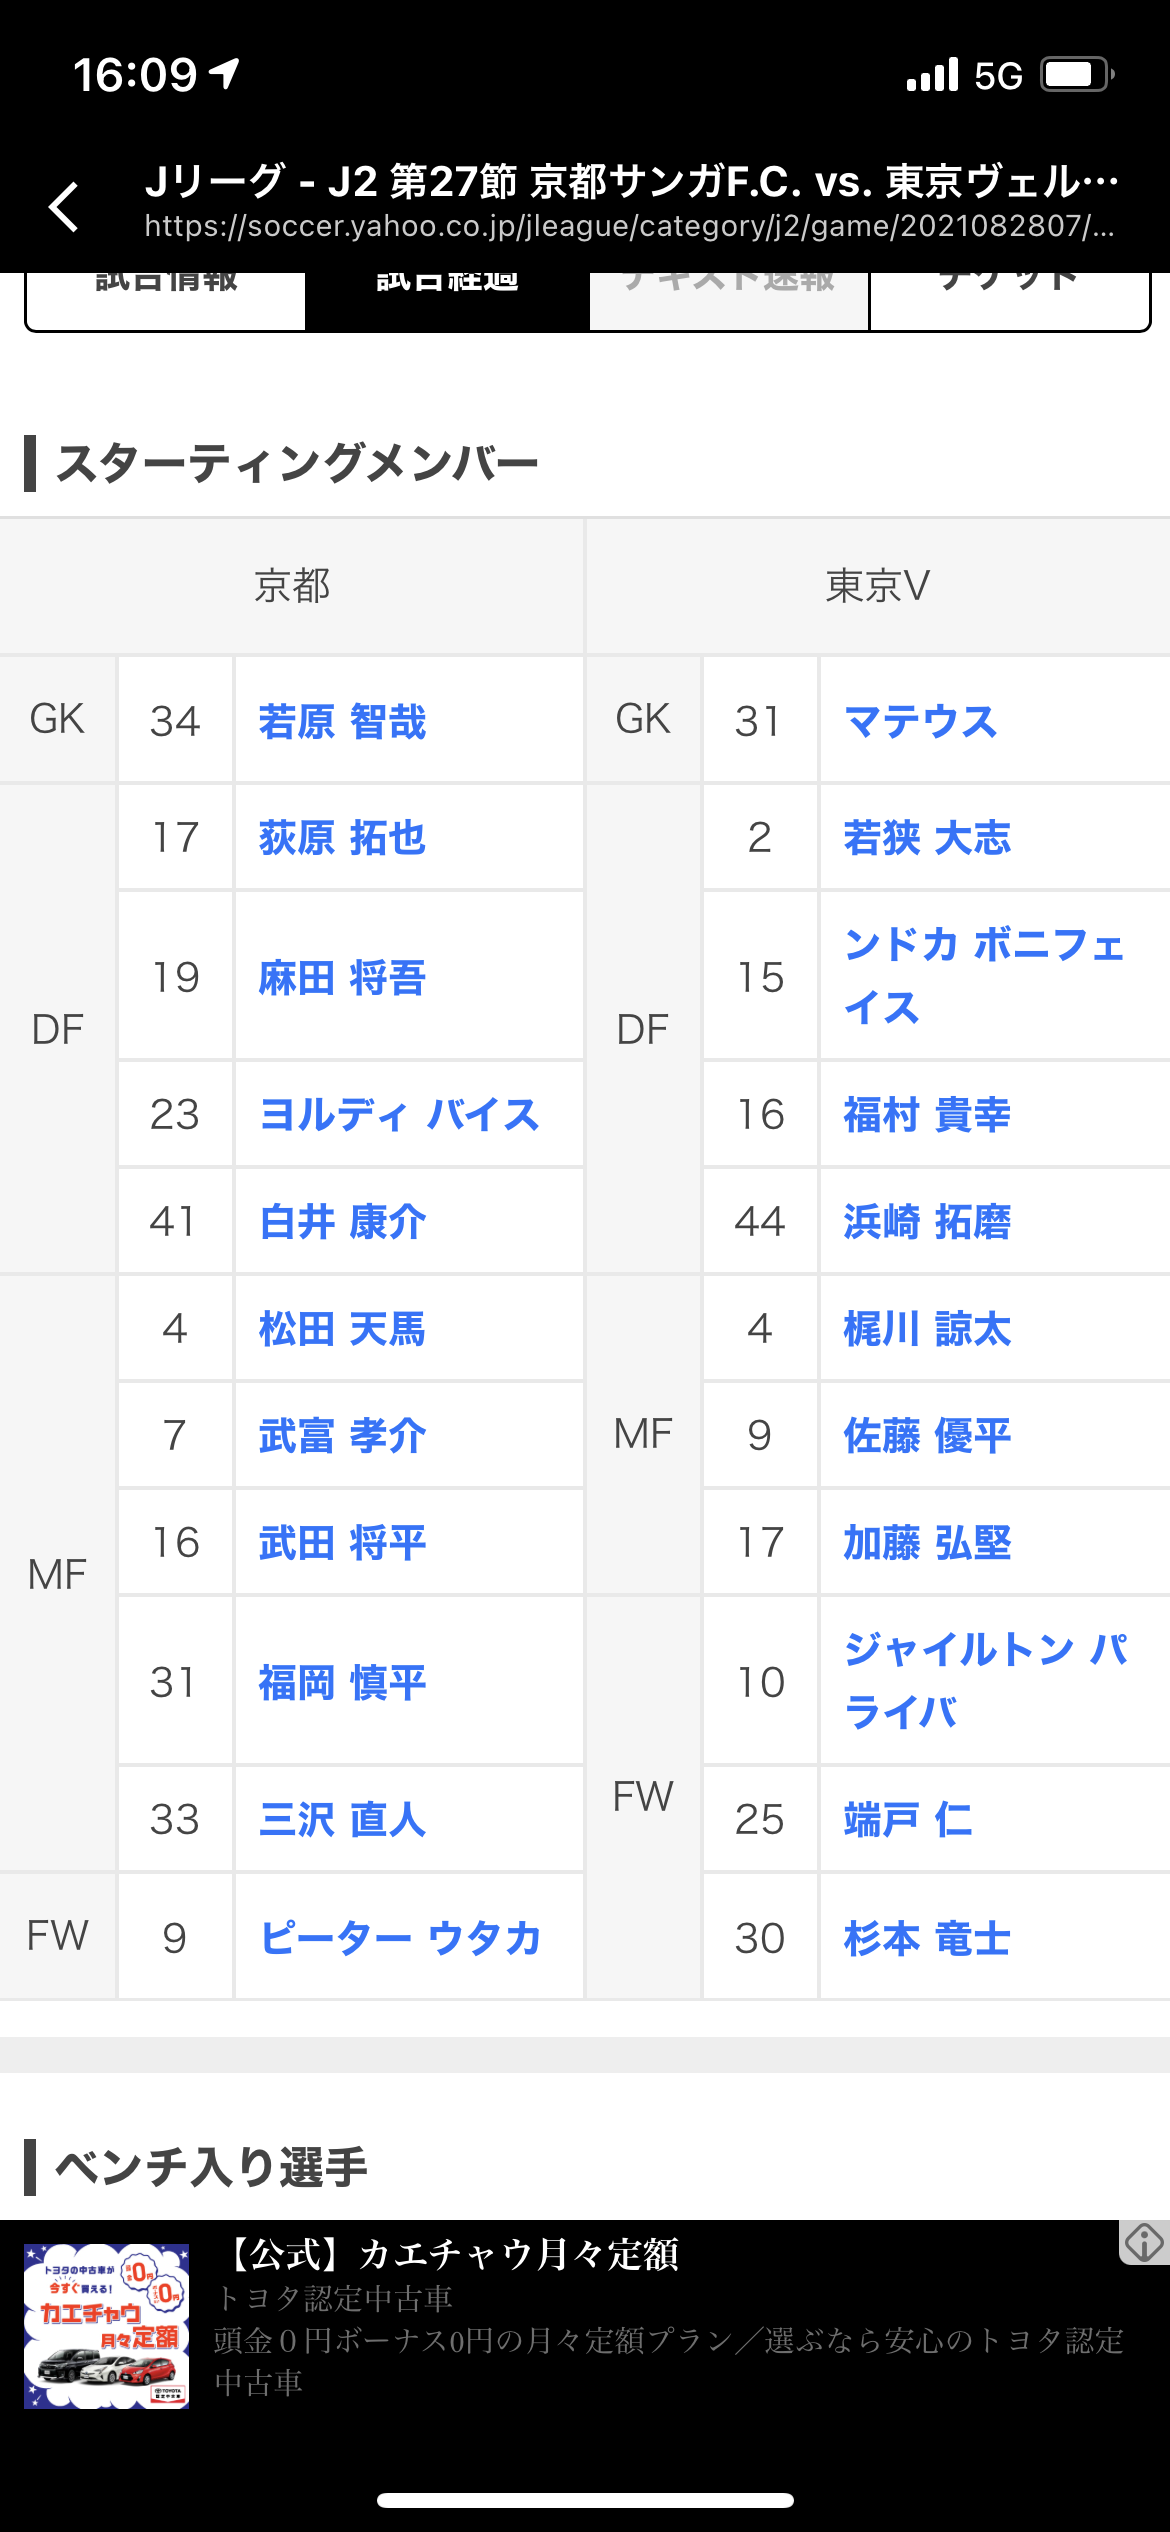Open ジャイルトン パライバ player page
1170x2532 pixels.
[985, 1680]
